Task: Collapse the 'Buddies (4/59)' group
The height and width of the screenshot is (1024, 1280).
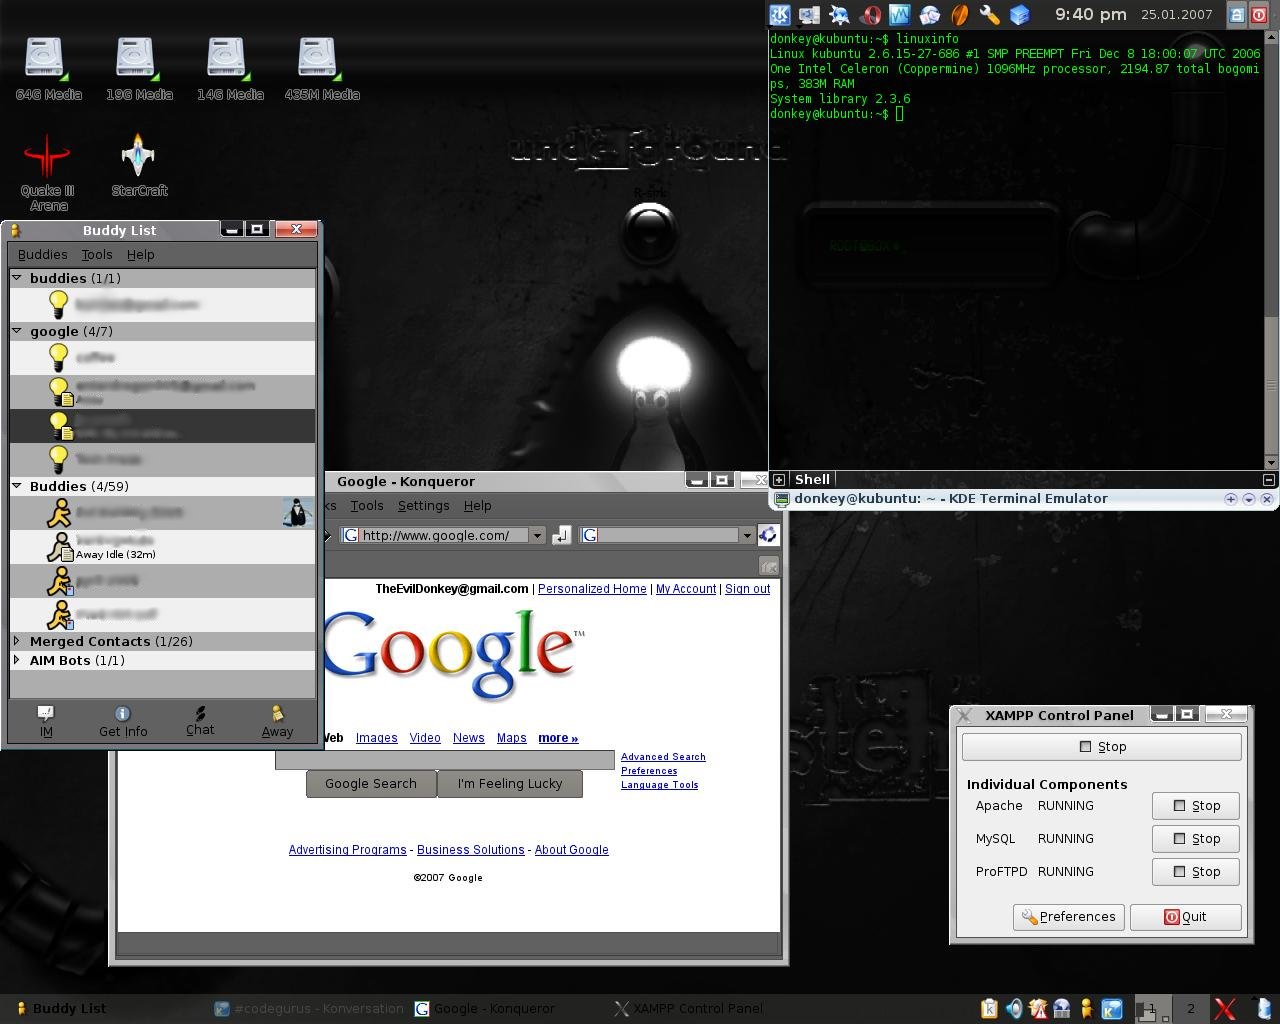Action: [17, 485]
